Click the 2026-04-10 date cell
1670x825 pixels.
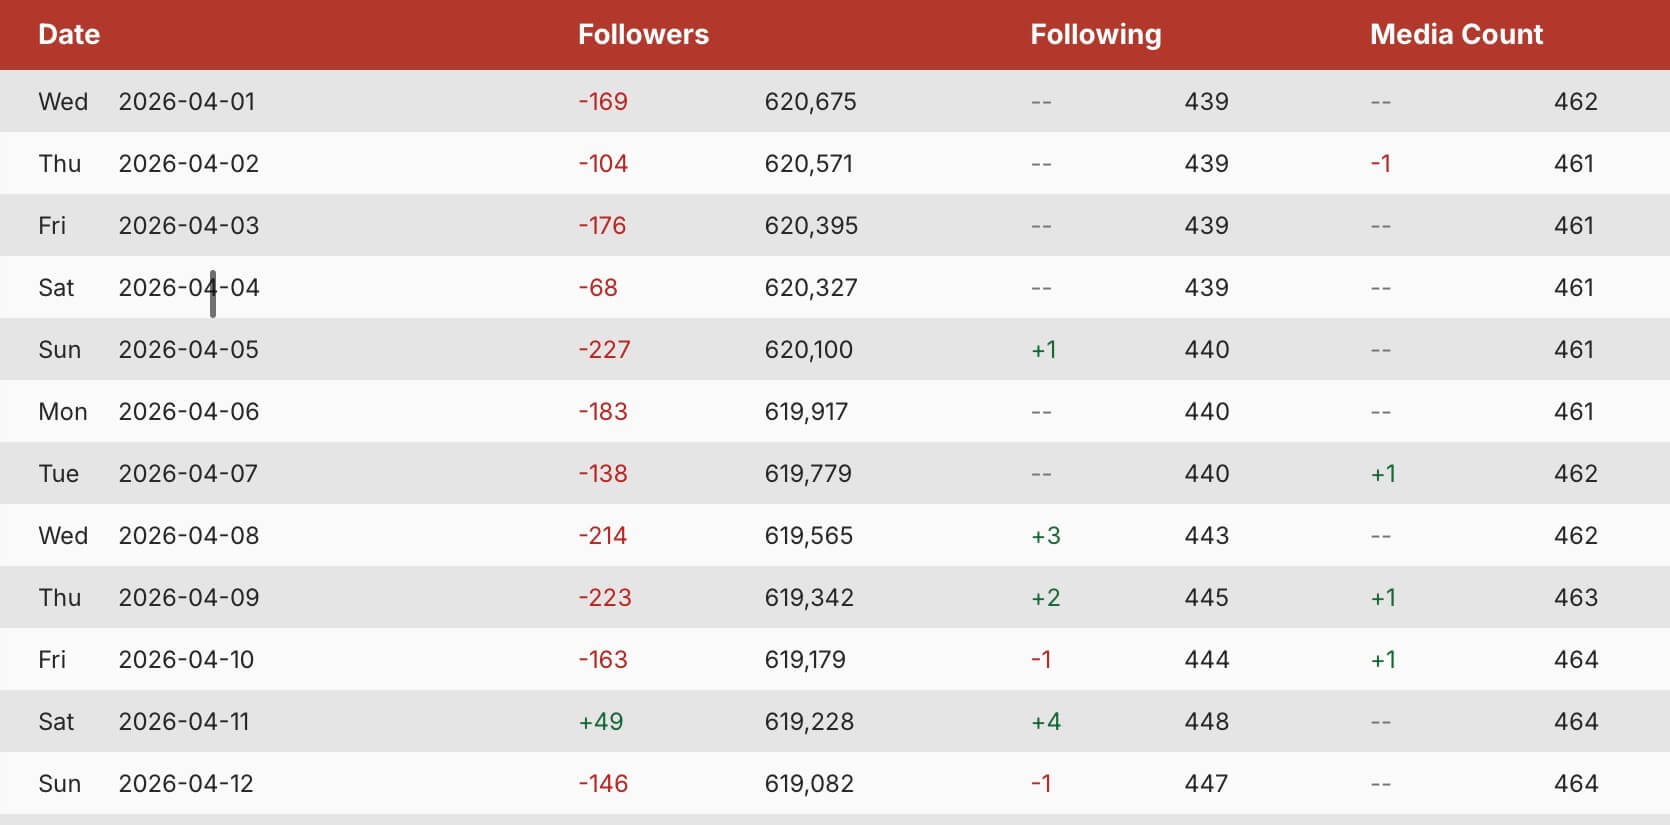click(186, 660)
